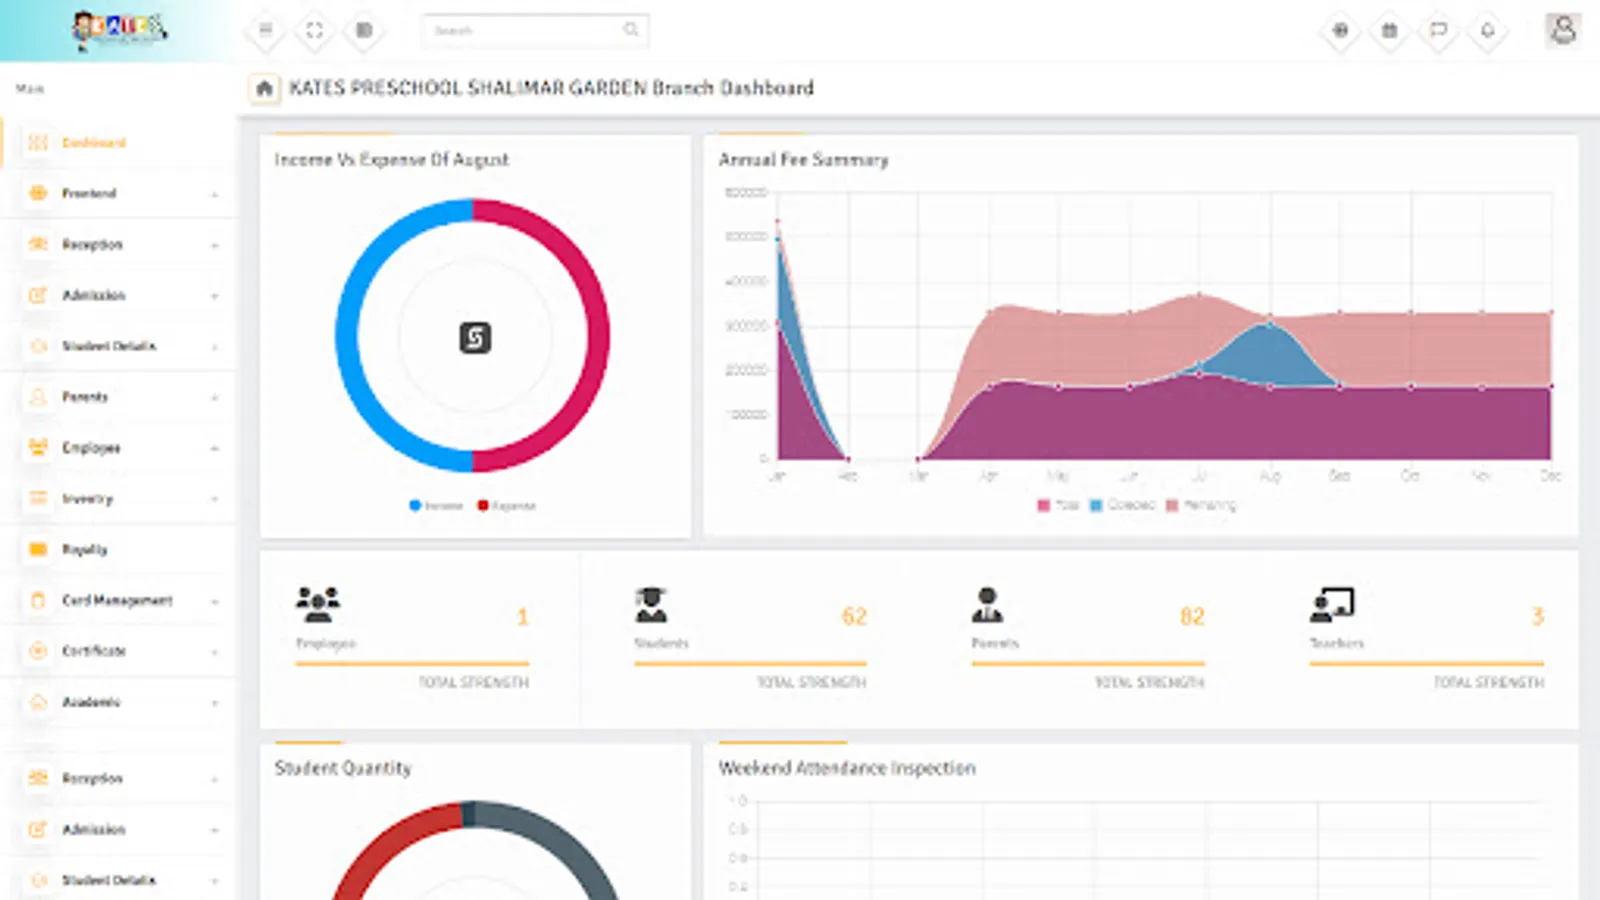Click the Remaining legend color swatch
The width and height of the screenshot is (1600, 900).
[1172, 505]
